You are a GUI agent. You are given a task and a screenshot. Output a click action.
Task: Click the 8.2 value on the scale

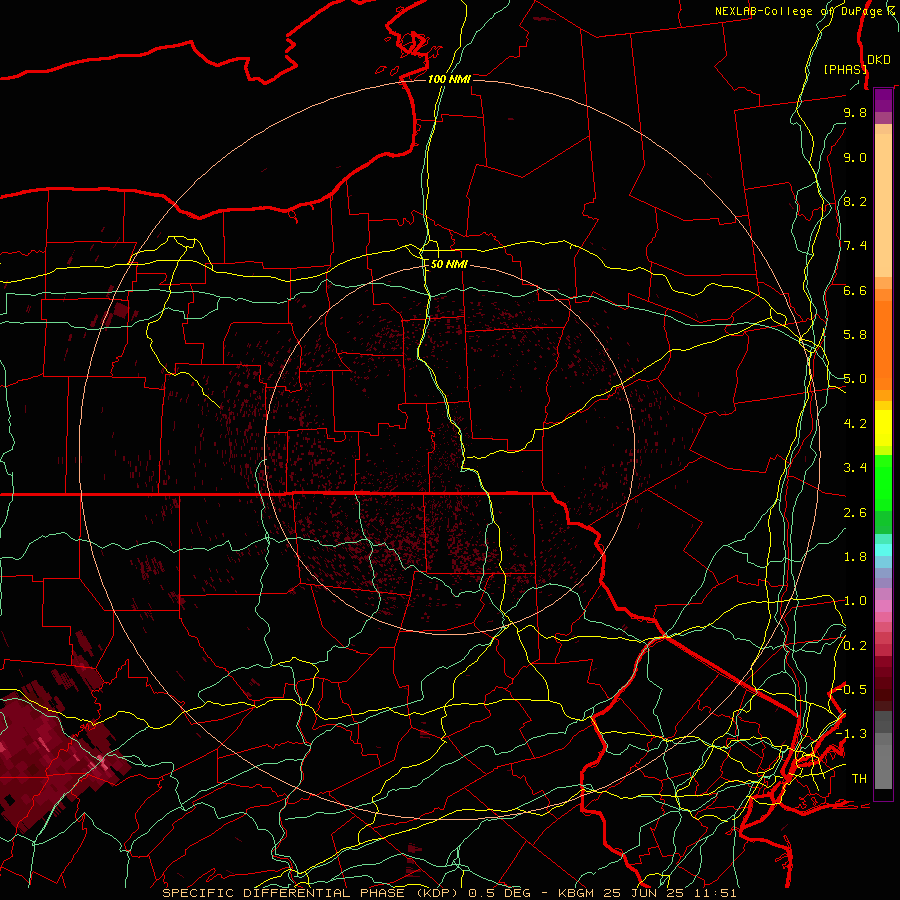[x=855, y=201]
